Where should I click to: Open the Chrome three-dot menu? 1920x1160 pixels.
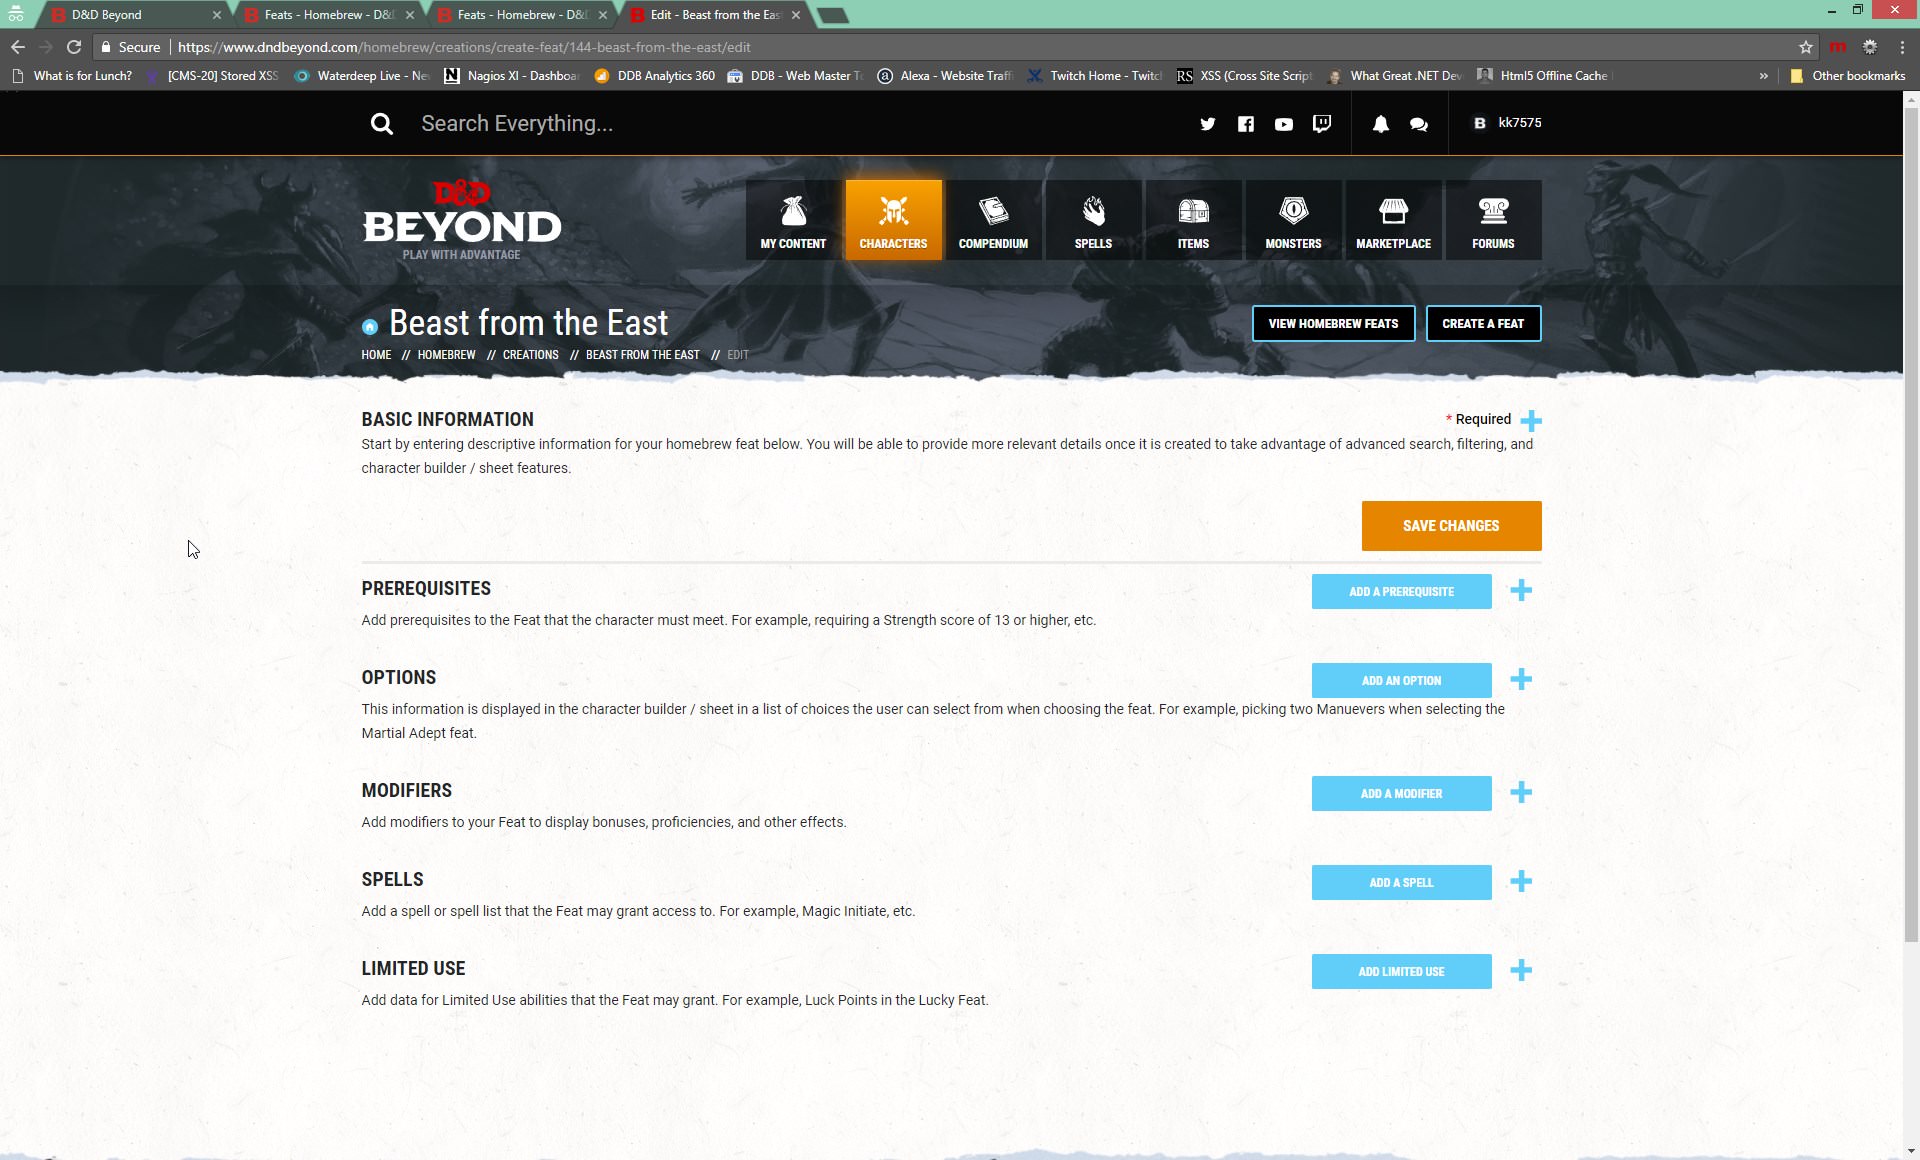pos(1902,47)
